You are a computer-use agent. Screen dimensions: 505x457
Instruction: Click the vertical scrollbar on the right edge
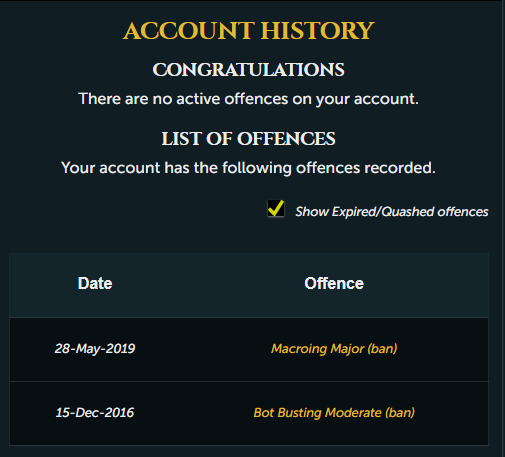point(503,228)
